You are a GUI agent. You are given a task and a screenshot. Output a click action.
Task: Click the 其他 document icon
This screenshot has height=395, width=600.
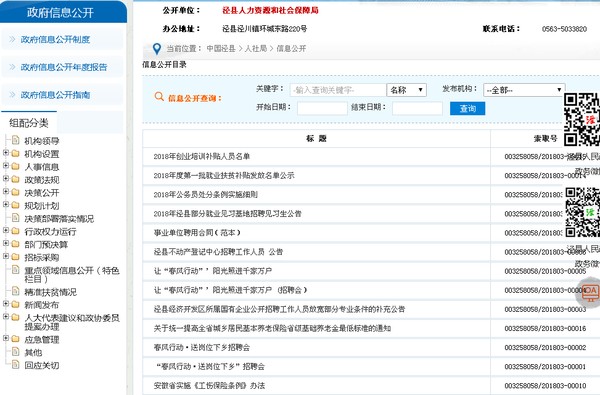[15, 351]
